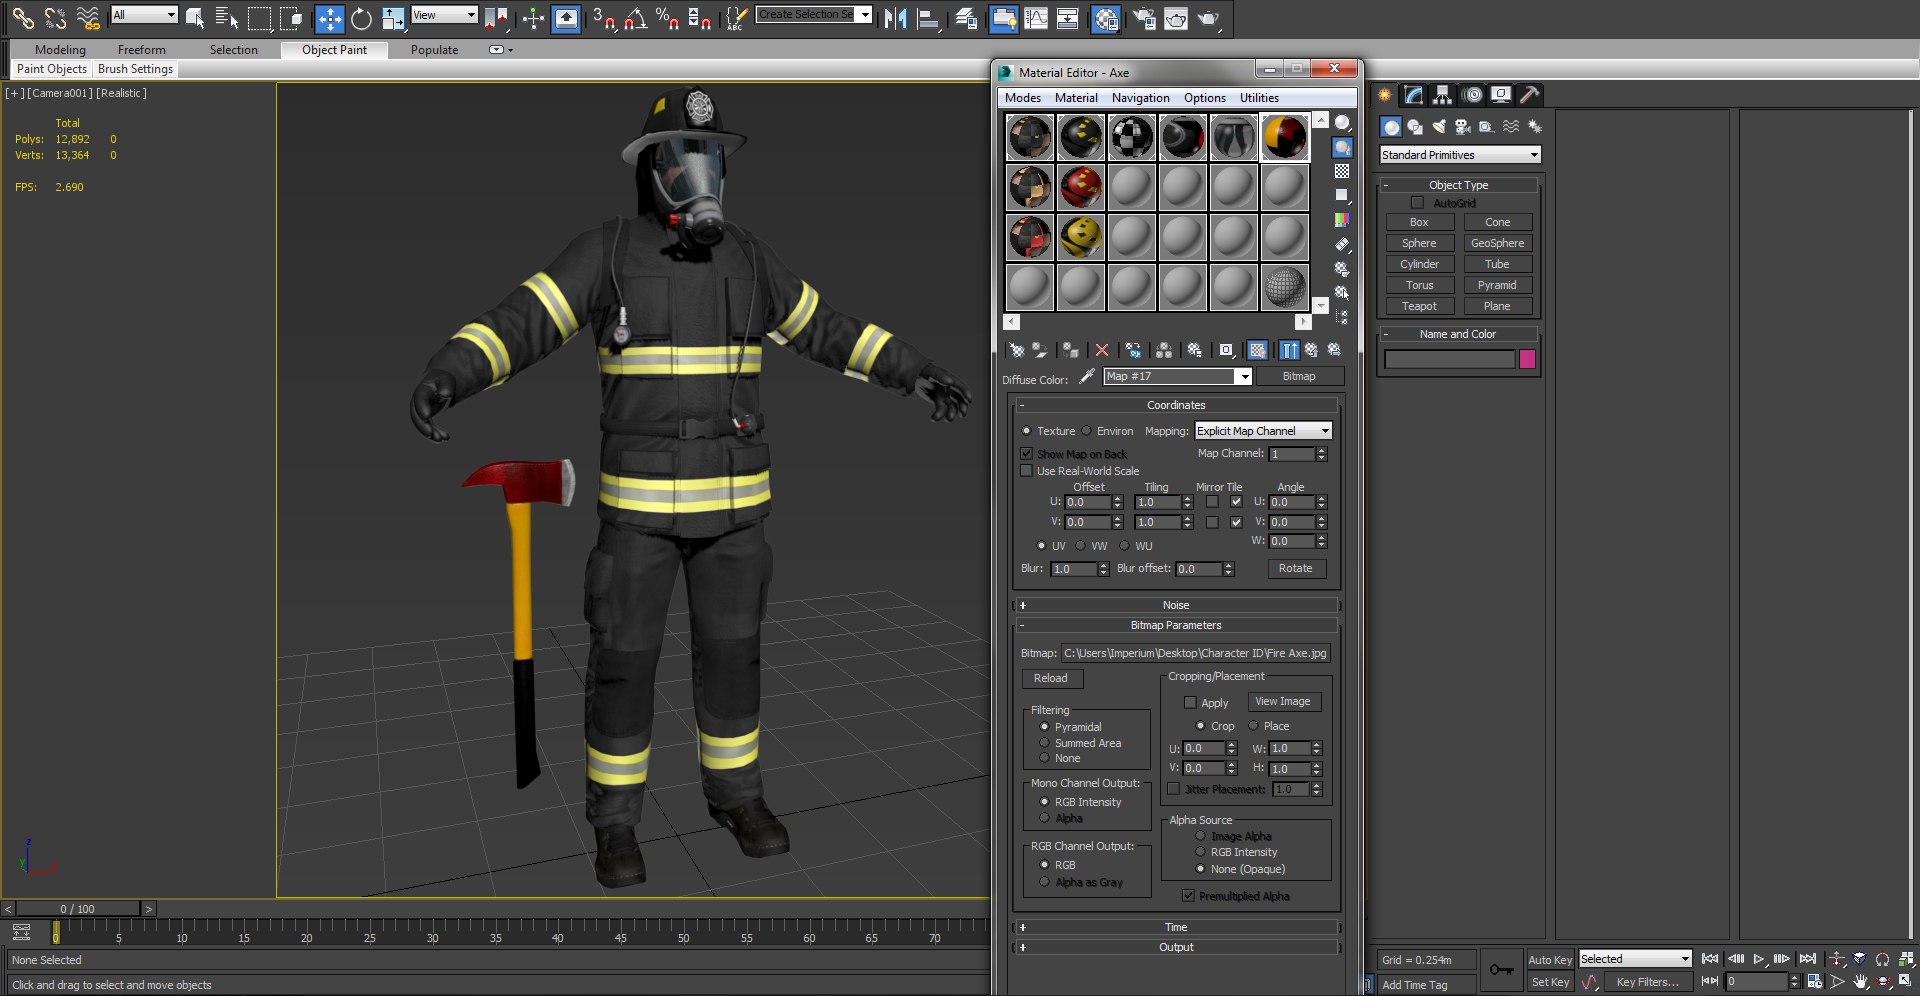Choose Summed Area filtering option
This screenshot has width=1920, height=996.
pyautogui.click(x=1044, y=743)
